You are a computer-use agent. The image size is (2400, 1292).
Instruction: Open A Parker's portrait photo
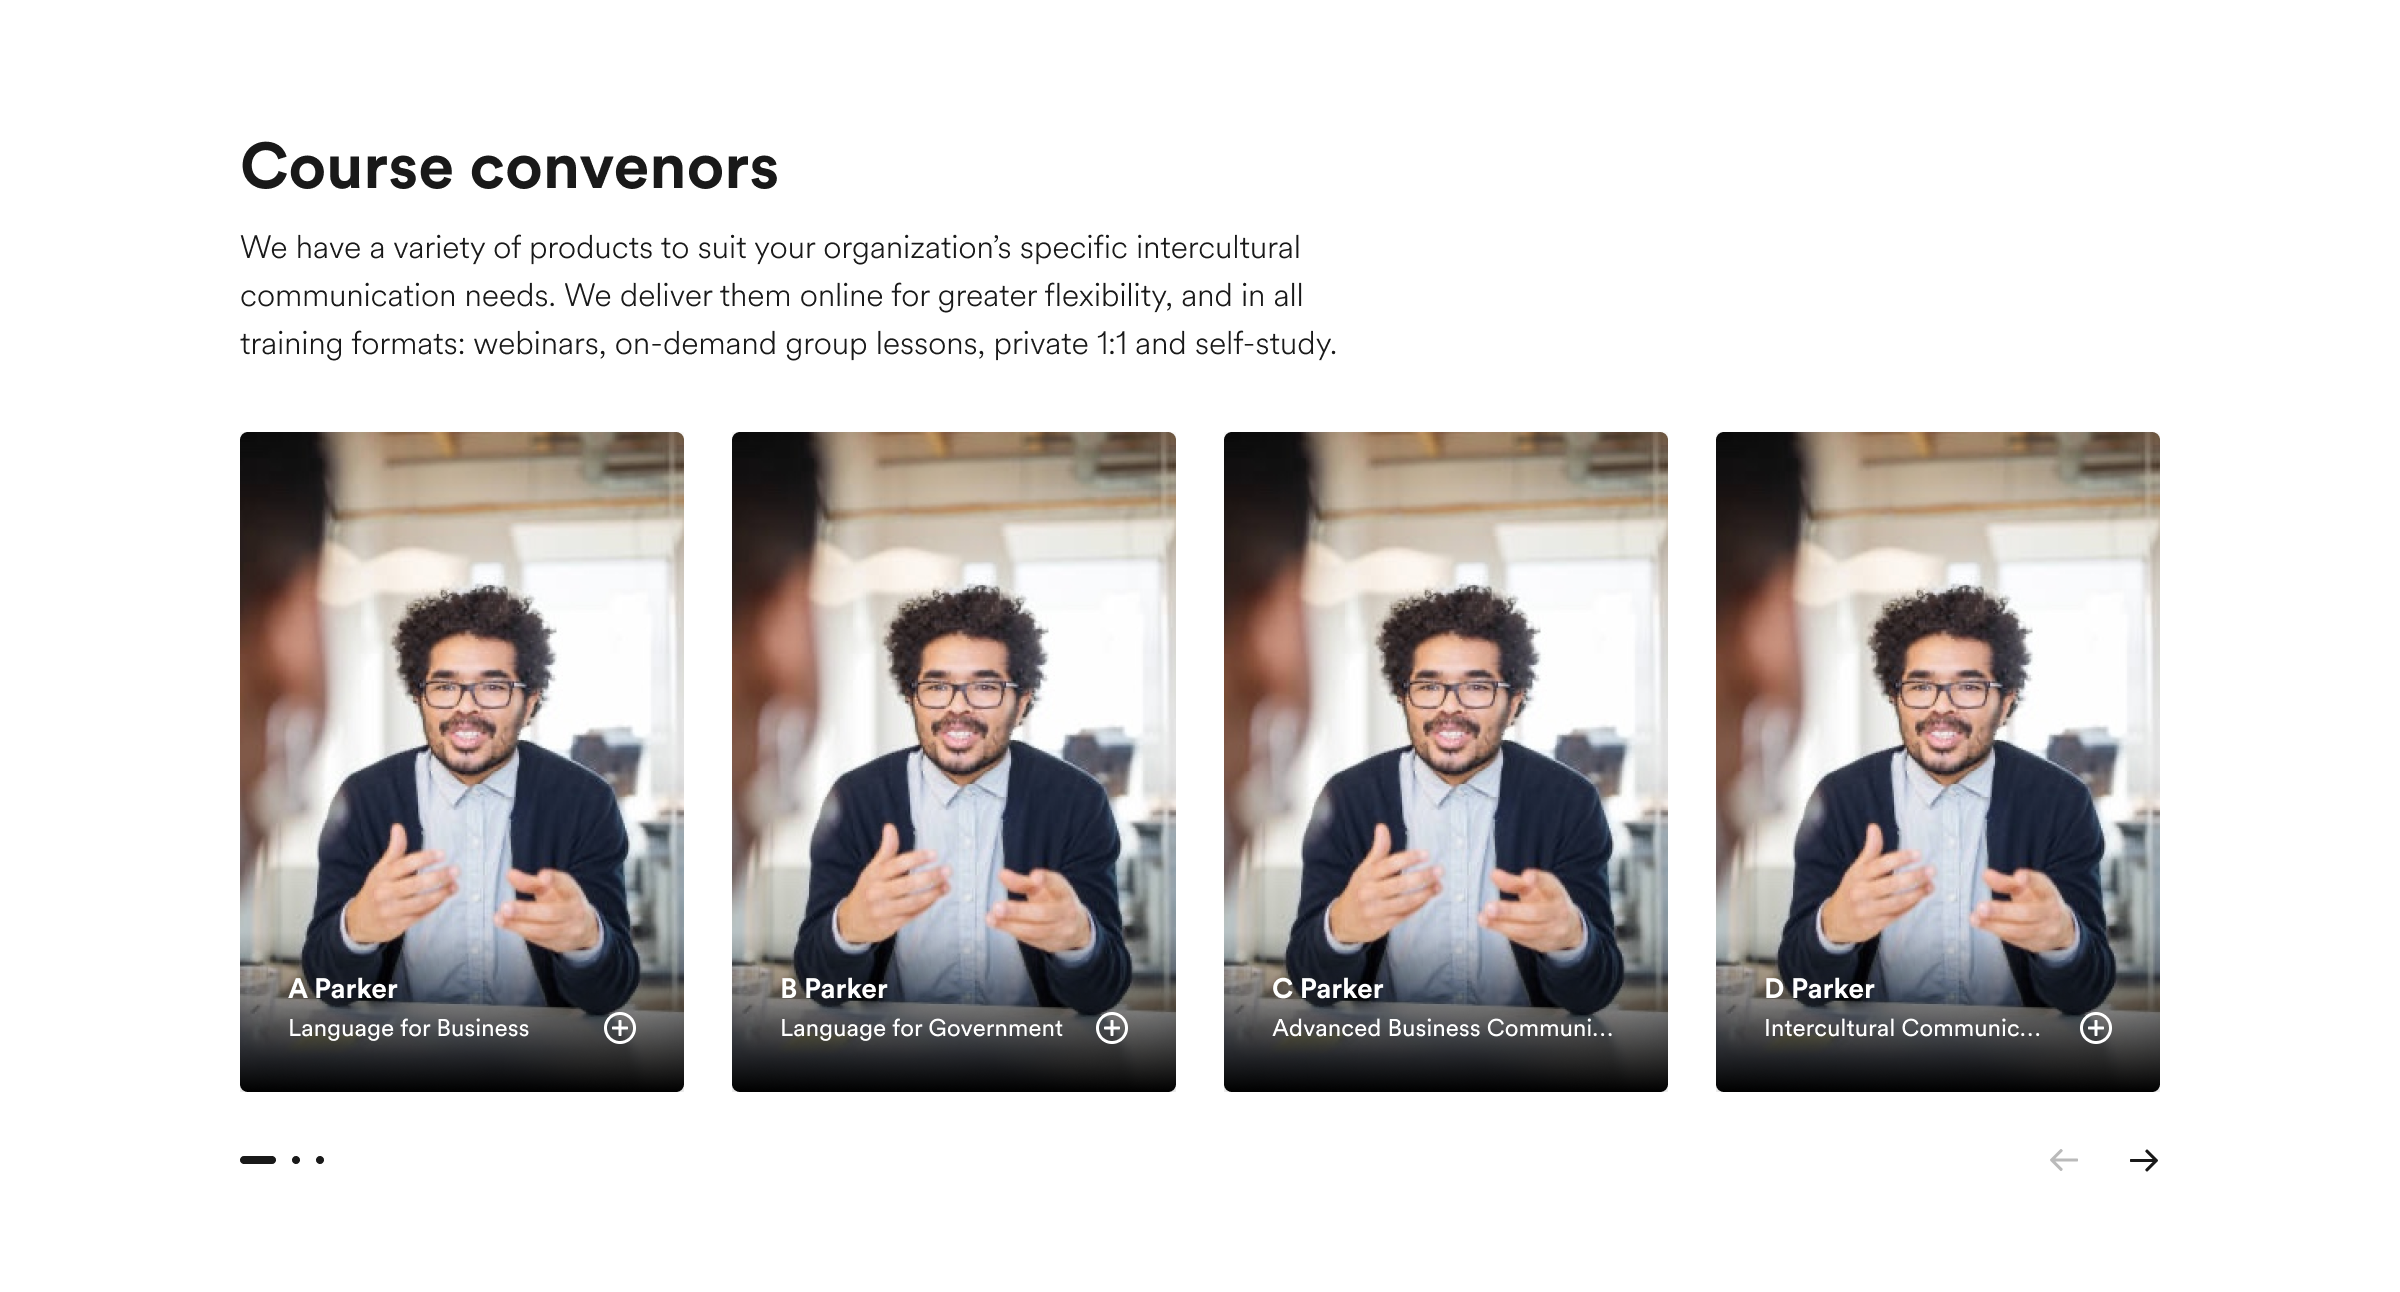pyautogui.click(x=462, y=700)
